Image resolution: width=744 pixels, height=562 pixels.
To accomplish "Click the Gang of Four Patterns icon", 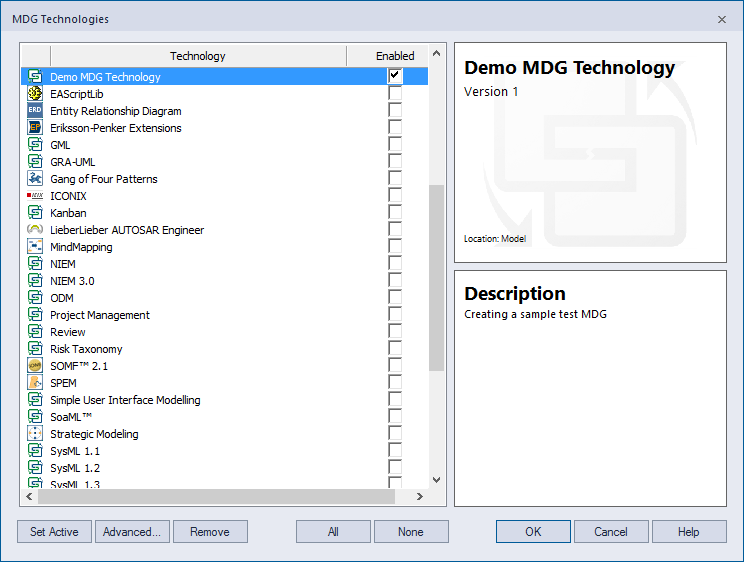I will click(35, 179).
